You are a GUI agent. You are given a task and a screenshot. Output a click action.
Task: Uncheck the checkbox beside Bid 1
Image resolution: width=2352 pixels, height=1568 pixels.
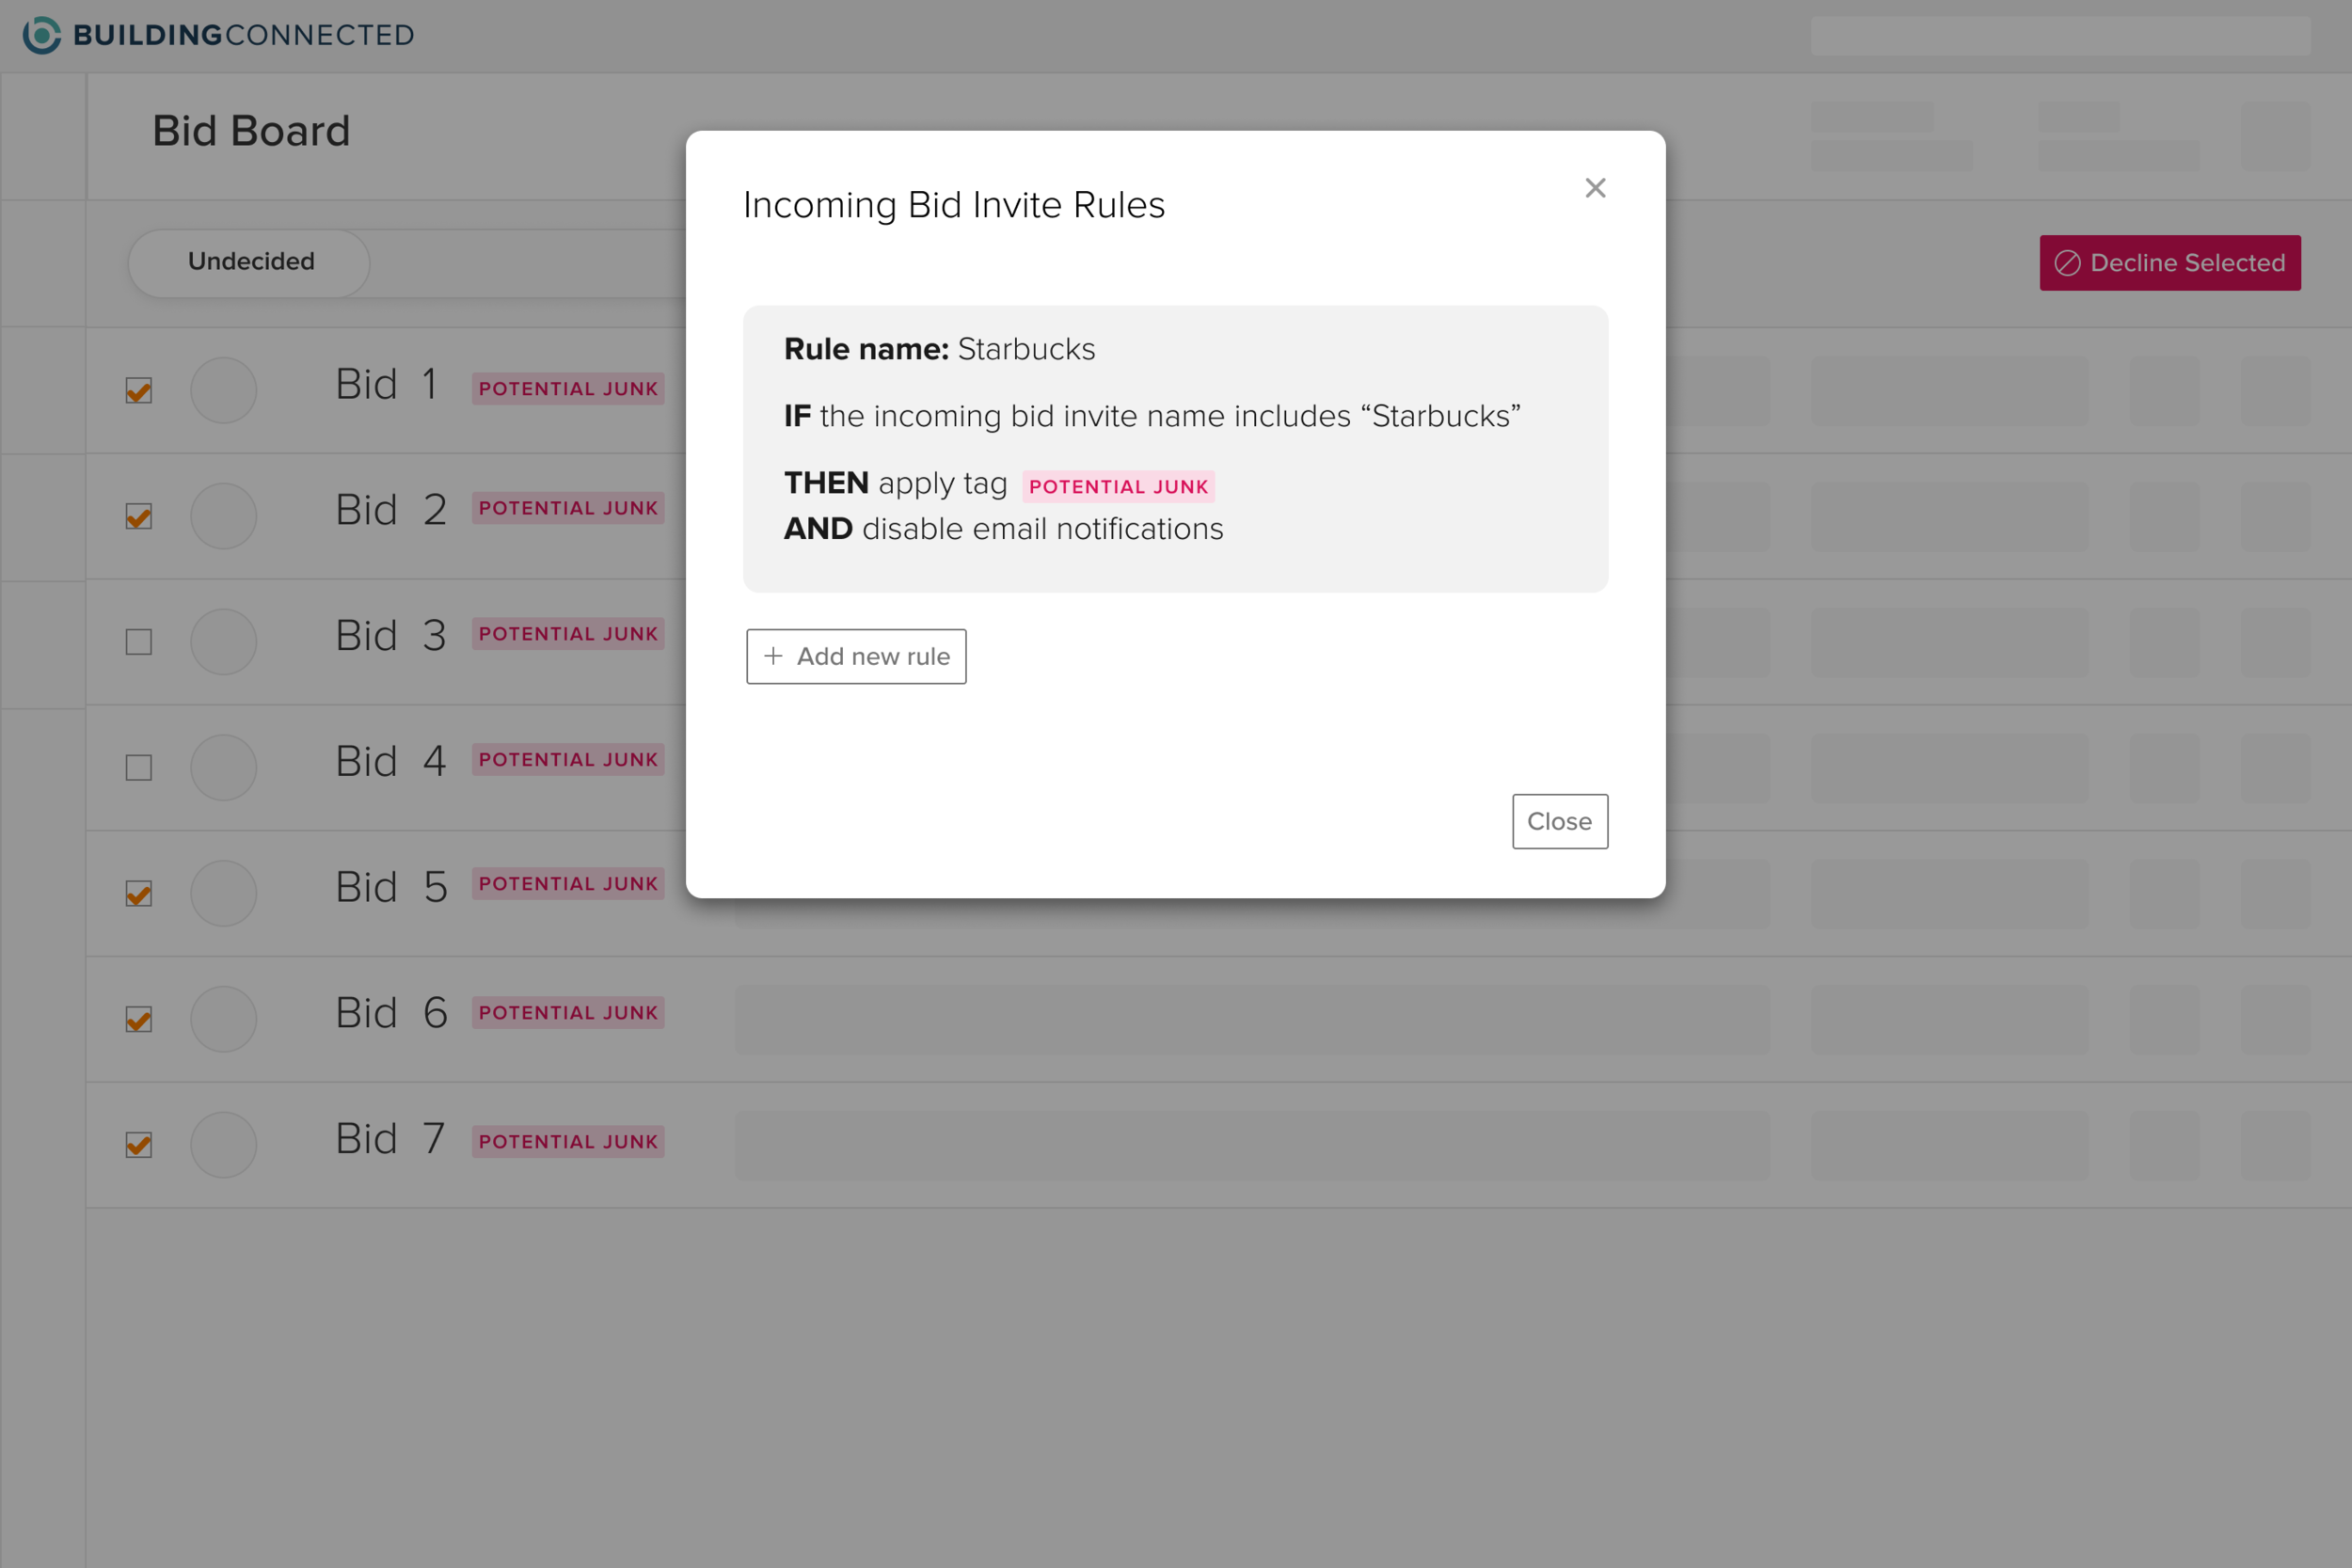click(x=138, y=390)
